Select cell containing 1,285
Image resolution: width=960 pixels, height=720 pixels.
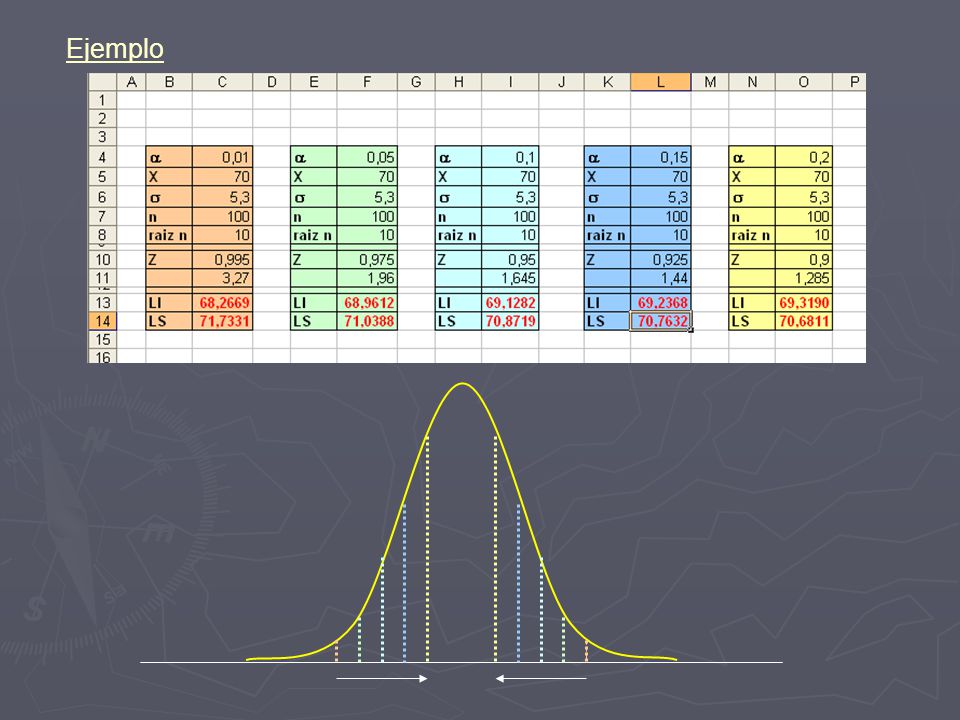tap(804, 278)
